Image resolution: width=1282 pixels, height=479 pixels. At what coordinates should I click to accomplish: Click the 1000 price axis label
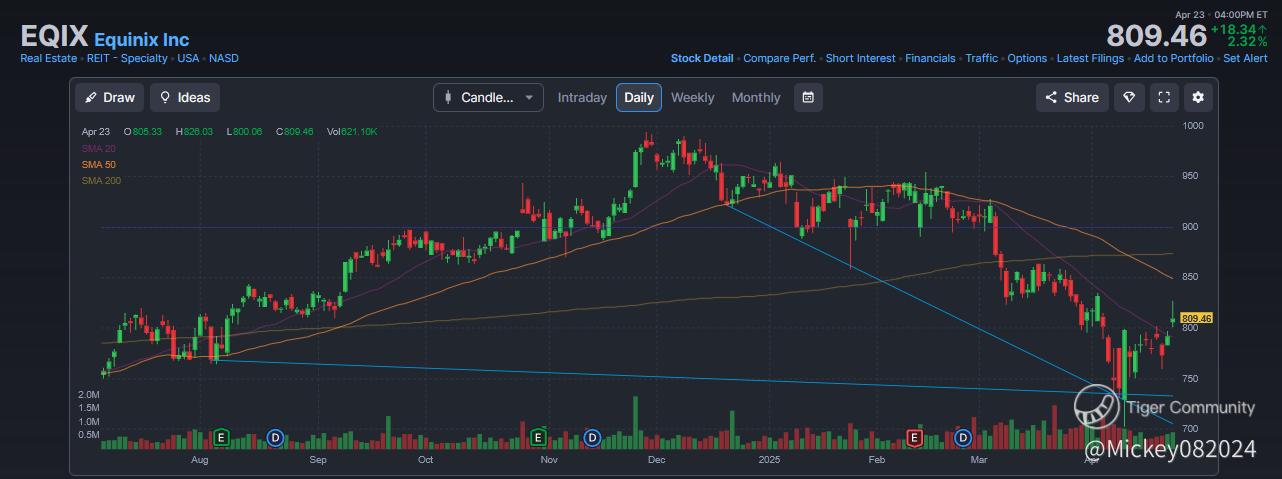[1192, 126]
